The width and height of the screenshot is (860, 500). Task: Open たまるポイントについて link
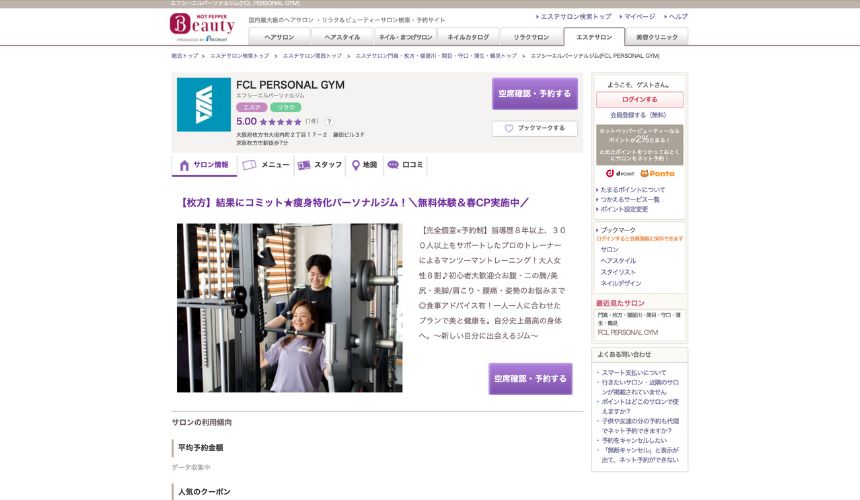632,190
